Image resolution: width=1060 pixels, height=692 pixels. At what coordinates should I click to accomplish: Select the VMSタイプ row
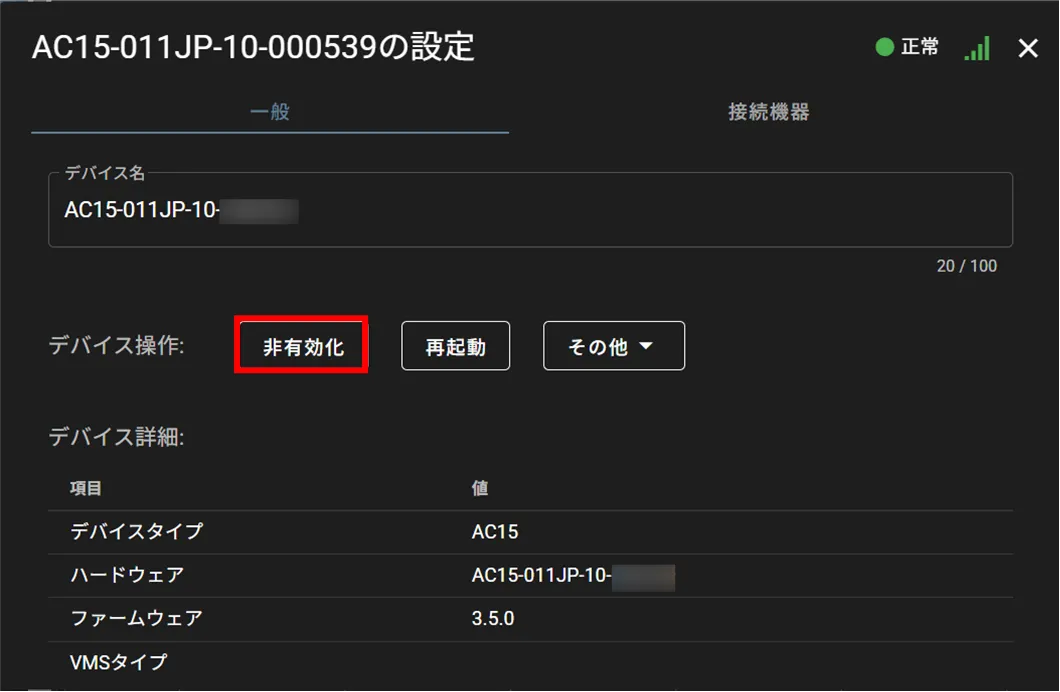[x=118, y=662]
